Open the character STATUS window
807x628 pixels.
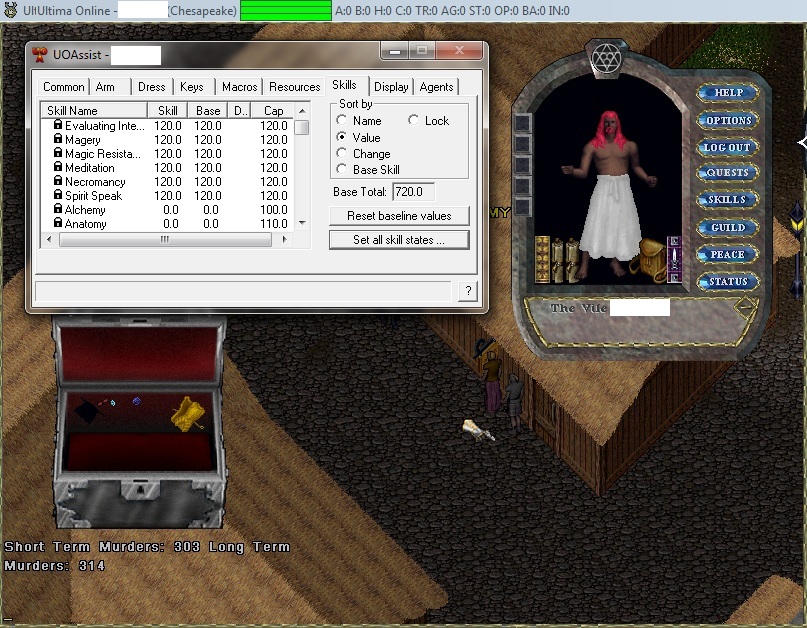pos(728,282)
